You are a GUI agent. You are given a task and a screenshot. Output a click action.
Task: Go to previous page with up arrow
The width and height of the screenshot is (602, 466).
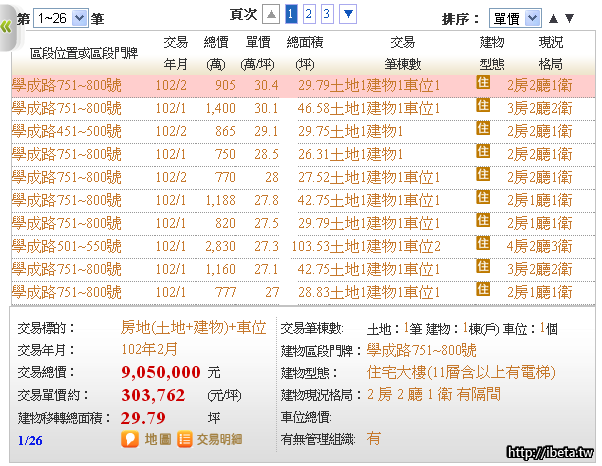point(270,14)
